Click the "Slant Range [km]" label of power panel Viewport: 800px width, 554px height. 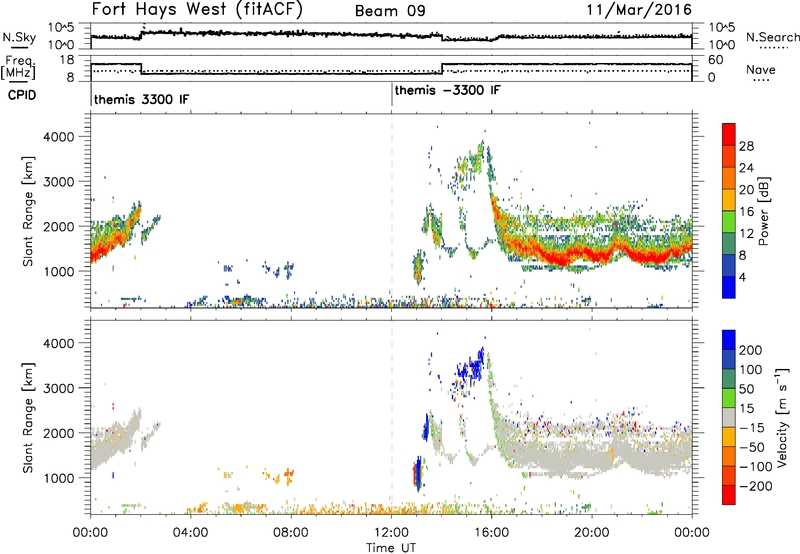[28, 211]
